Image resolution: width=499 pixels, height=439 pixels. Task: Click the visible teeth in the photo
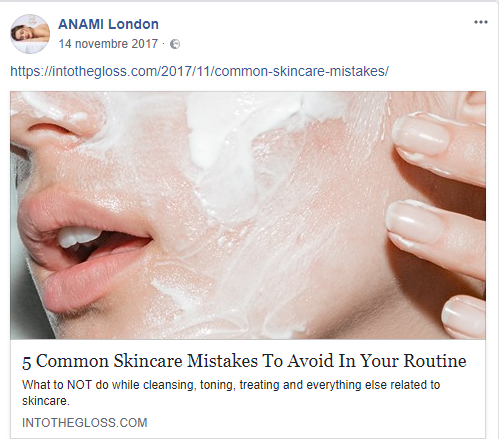pos(77,237)
